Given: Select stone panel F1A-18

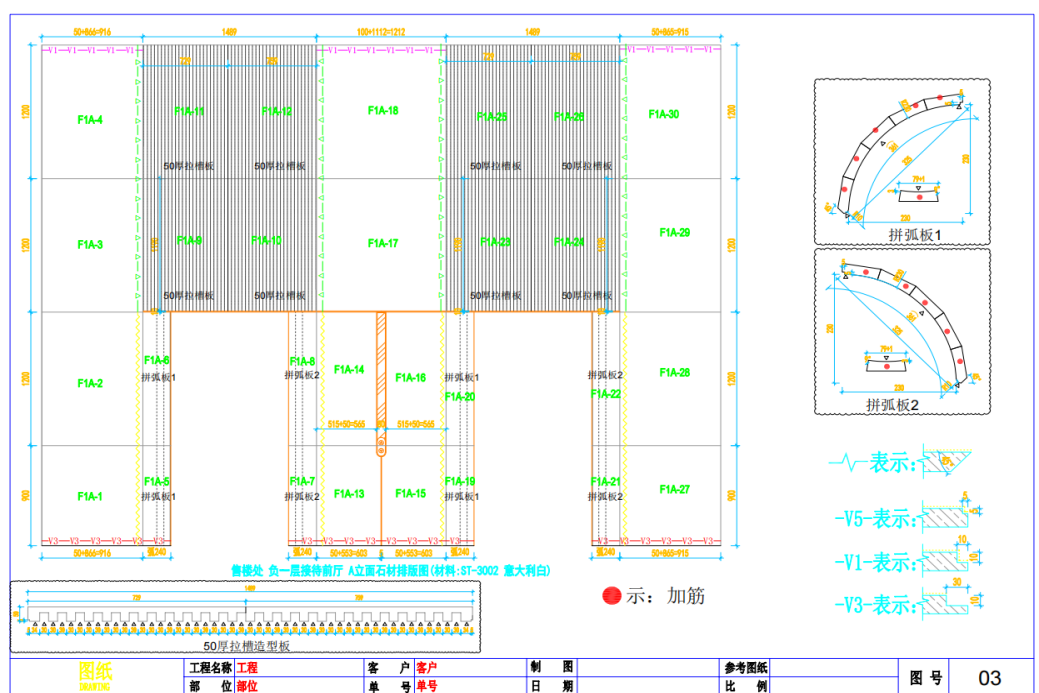Looking at the screenshot, I should tap(382, 111).
